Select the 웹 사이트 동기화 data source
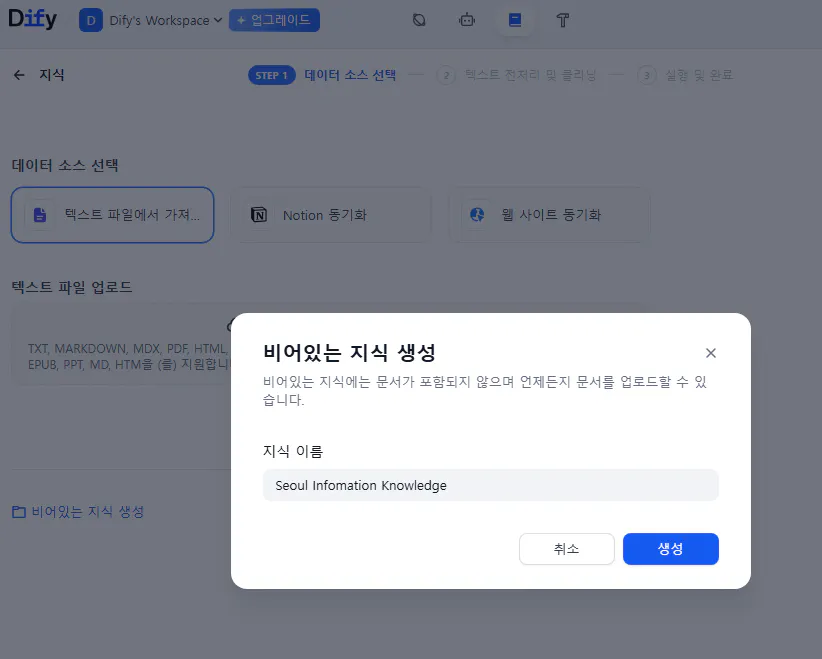Image resolution: width=822 pixels, height=659 pixels. tap(549, 214)
